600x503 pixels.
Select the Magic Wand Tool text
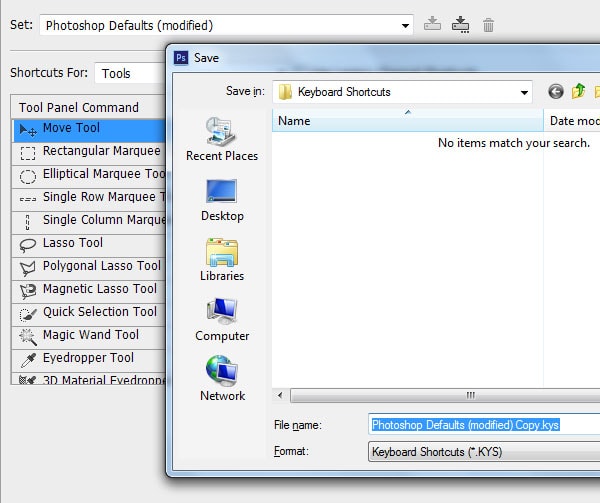[x=91, y=334]
